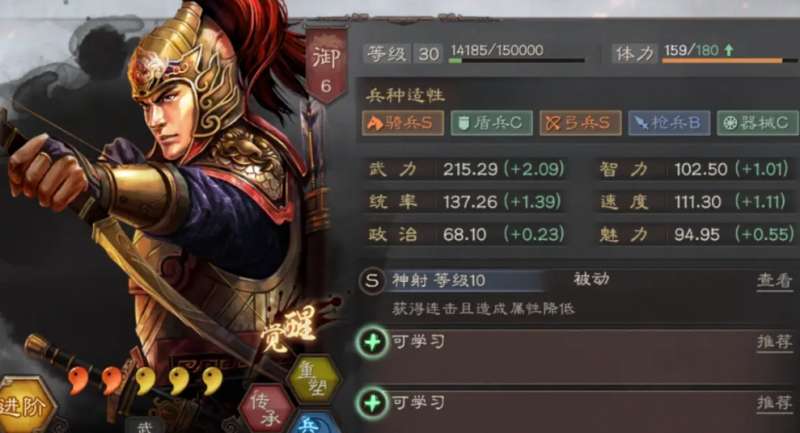Tap the 觉醒 awakening label
This screenshot has height=433, width=800.
(x=288, y=330)
